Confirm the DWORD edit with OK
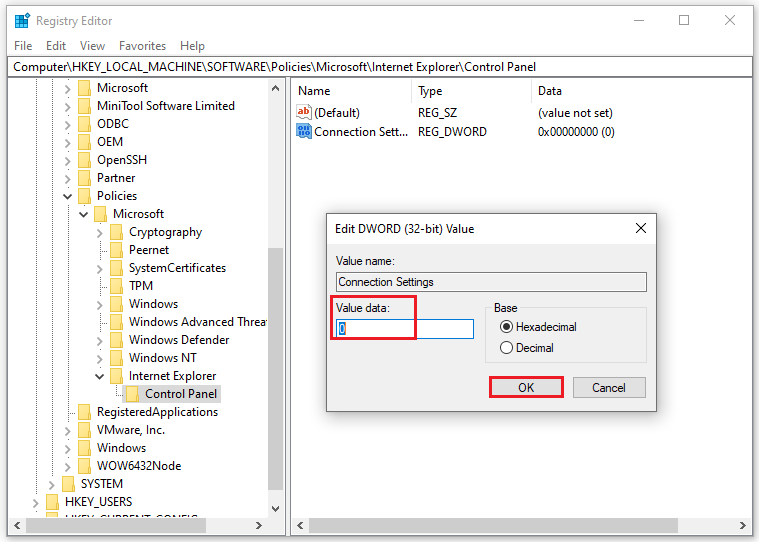This screenshot has width=759, height=542. 526,388
